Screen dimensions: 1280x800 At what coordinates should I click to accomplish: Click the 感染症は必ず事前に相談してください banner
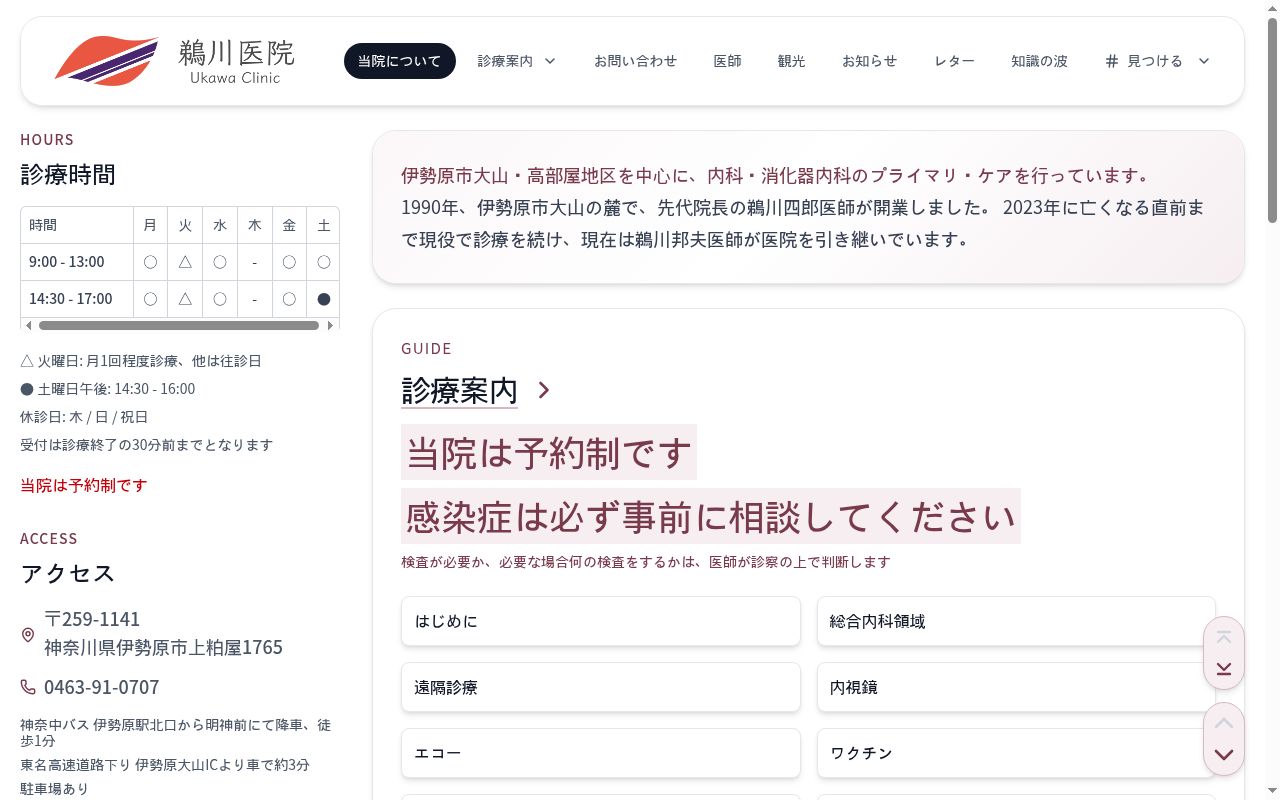coord(711,516)
